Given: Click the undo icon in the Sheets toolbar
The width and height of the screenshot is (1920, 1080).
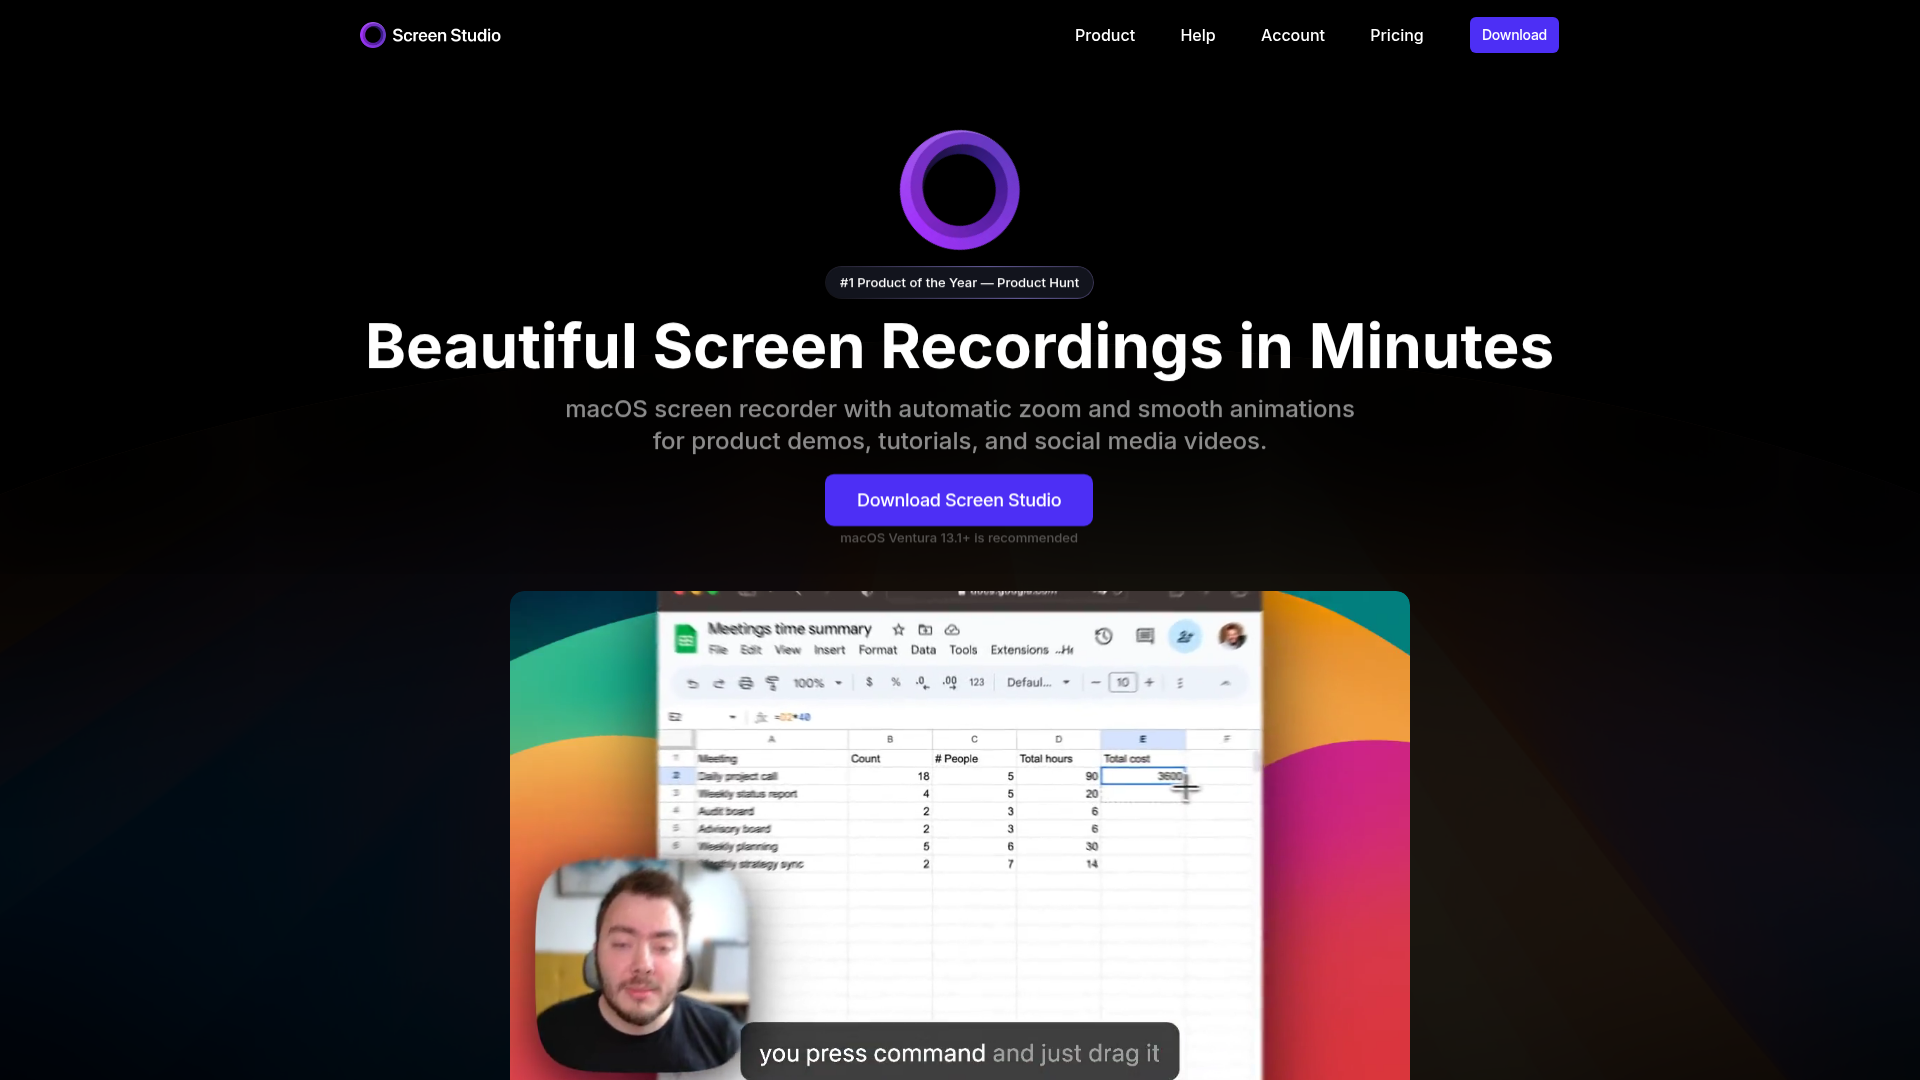Looking at the screenshot, I should pos(692,683).
